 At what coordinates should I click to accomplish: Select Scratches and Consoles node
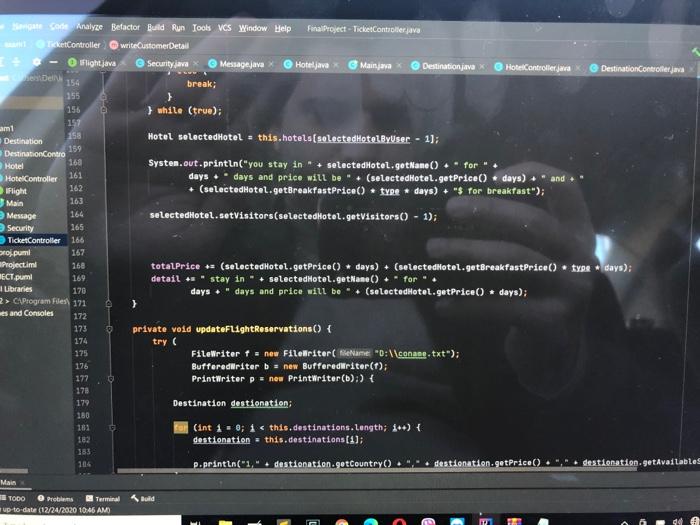coord(27,313)
